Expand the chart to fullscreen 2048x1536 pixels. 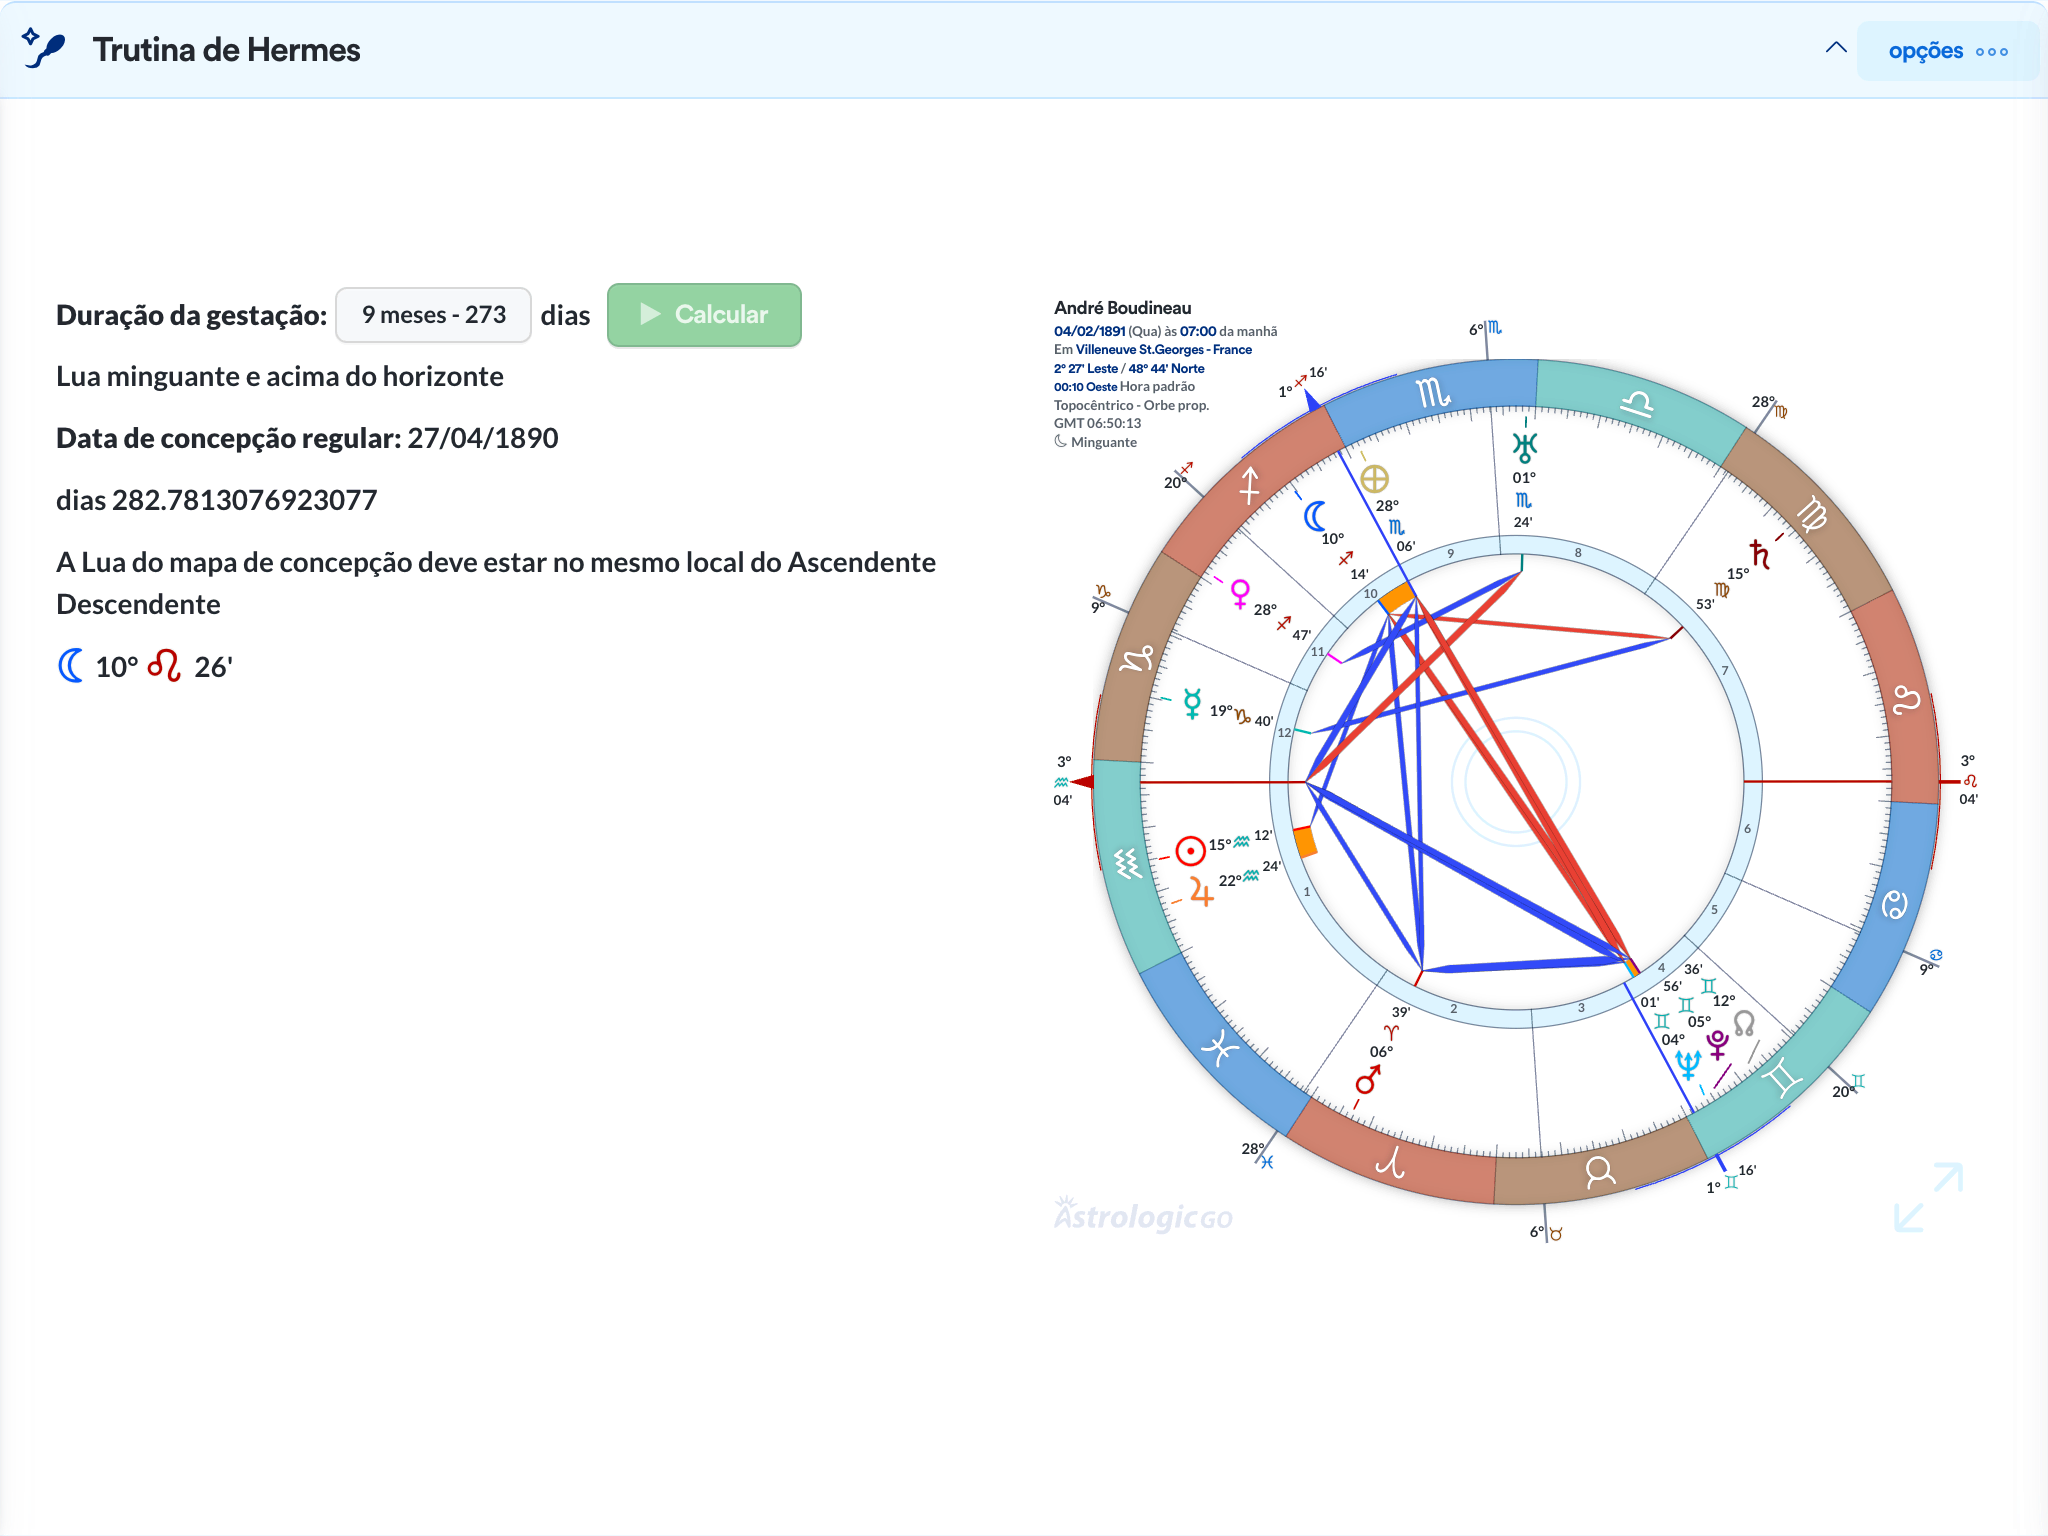tap(1928, 1197)
